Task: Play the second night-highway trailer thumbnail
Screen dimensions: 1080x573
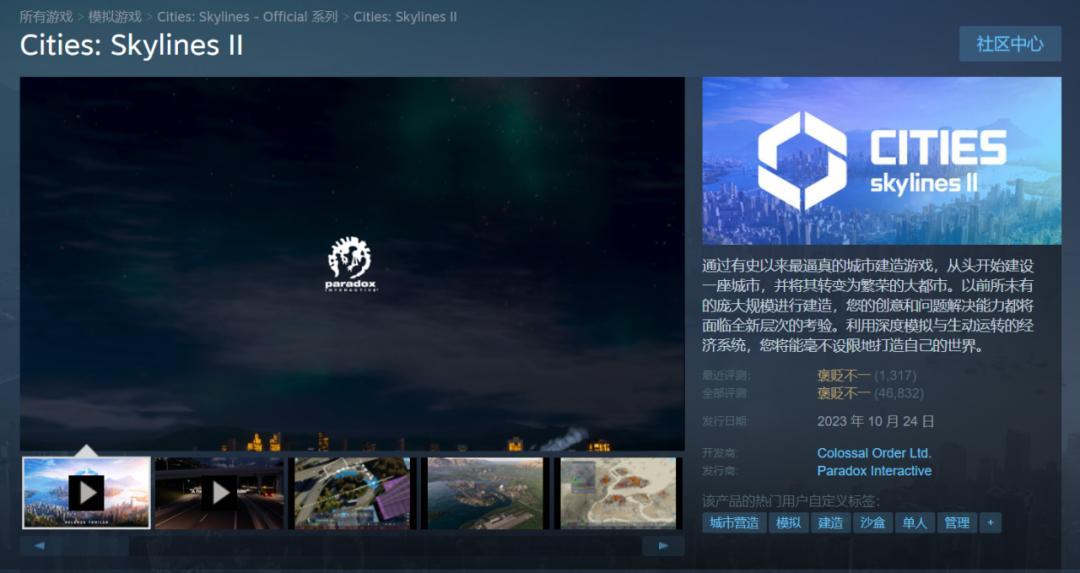Action: 219,493
